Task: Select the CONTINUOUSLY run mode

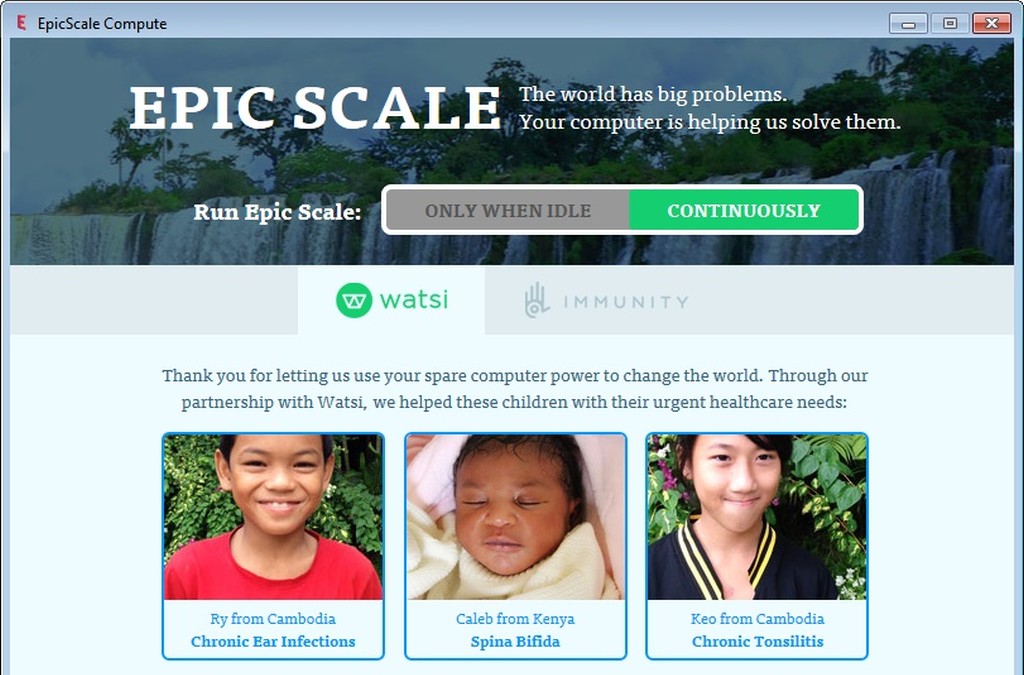Action: pos(743,211)
